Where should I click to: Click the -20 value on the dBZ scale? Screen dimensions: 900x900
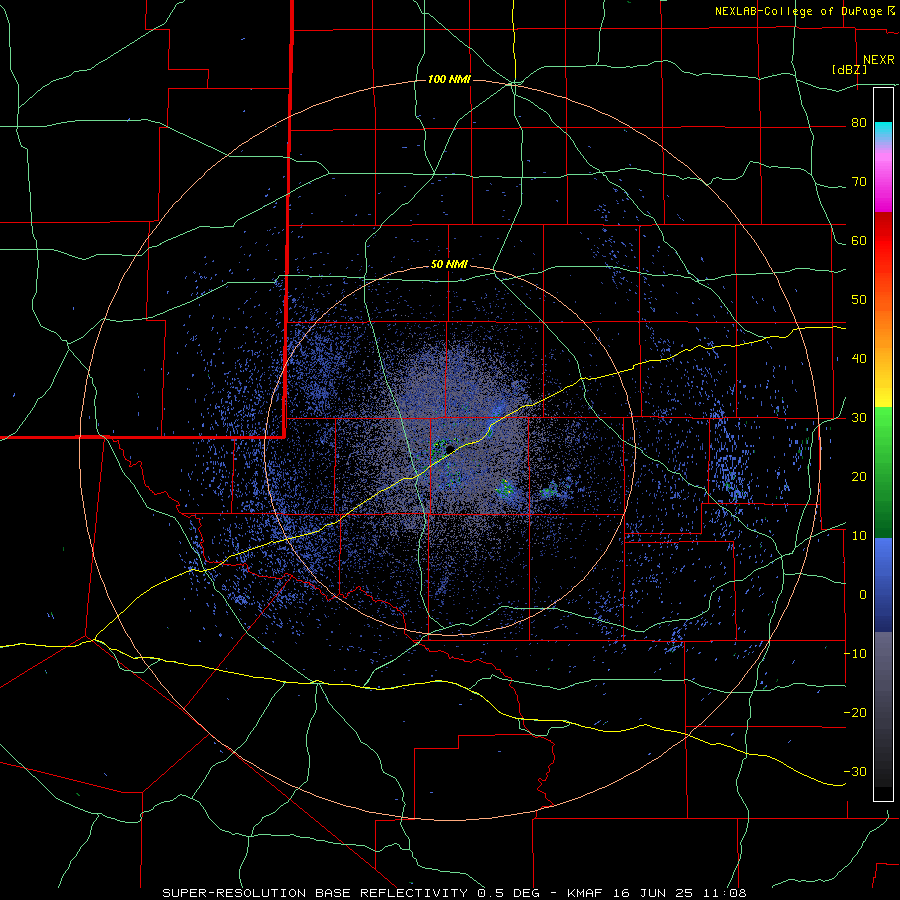tap(855, 713)
